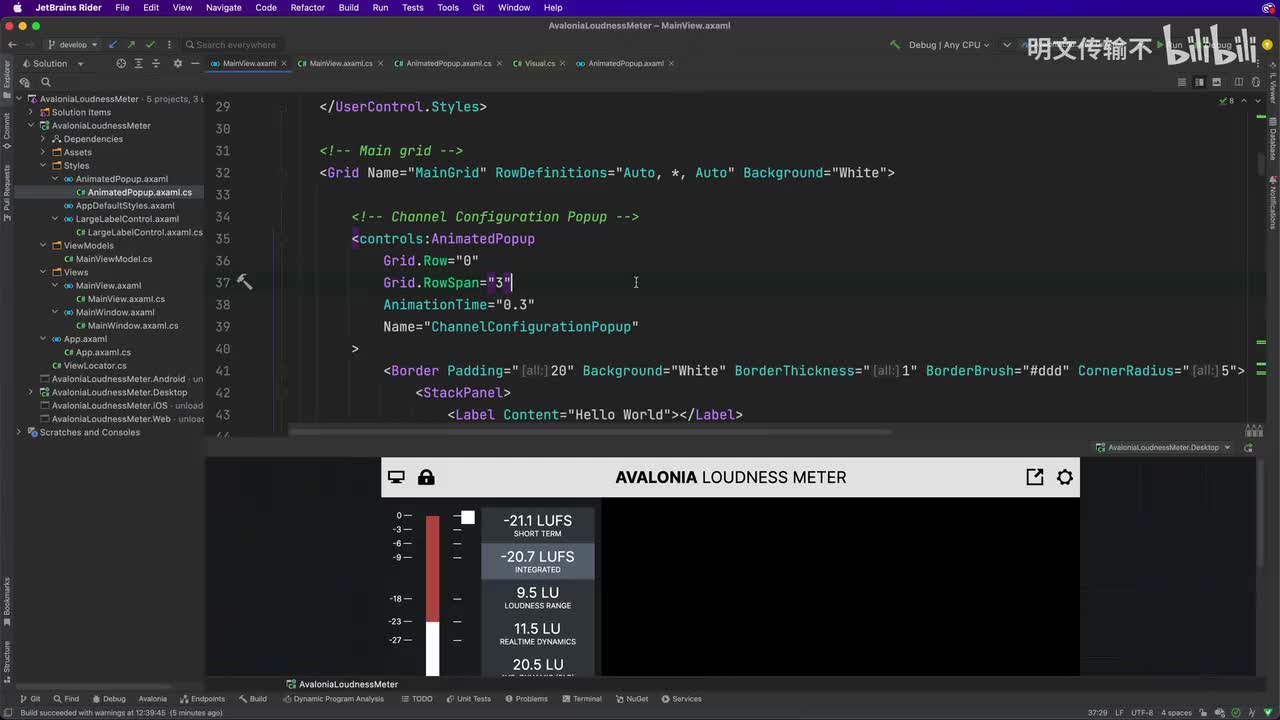1280x720 pixels.
Task: Open the develop branch dropdown
Action: click(x=73, y=45)
